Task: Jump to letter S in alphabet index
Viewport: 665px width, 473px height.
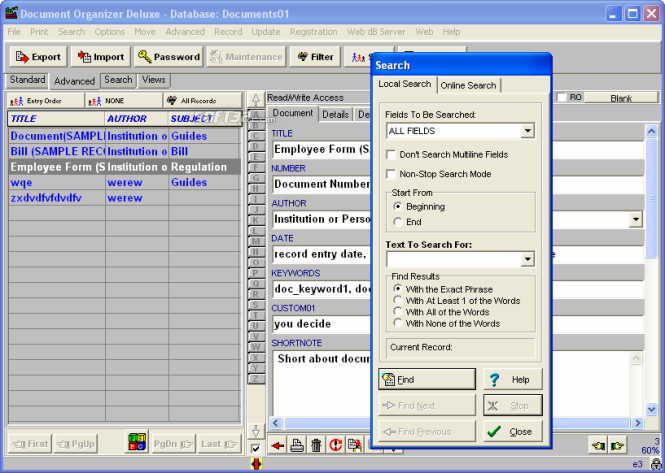Action: pyautogui.click(x=256, y=305)
